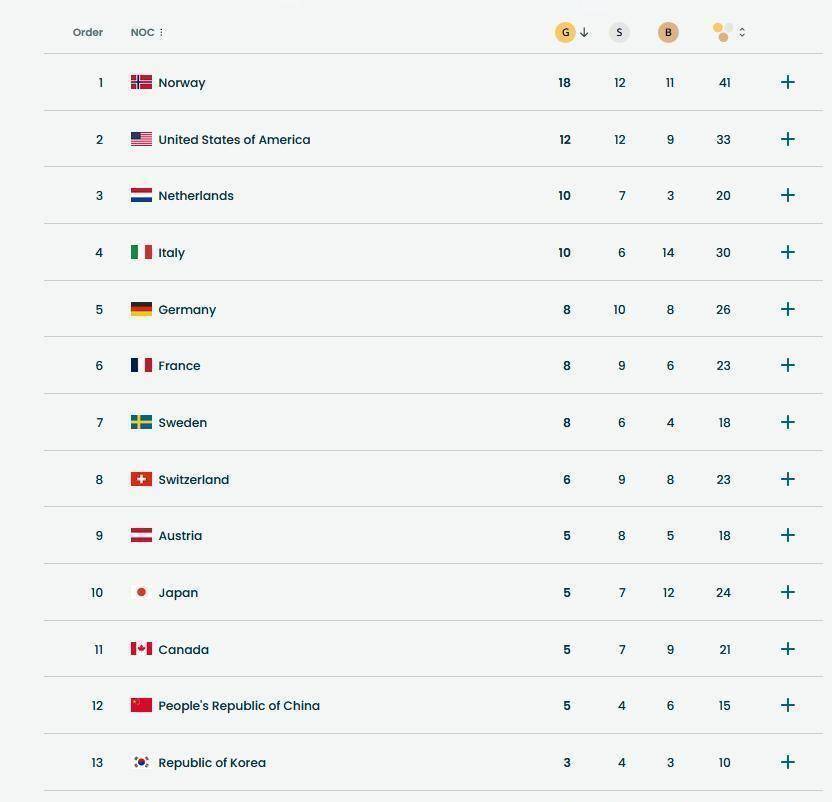Click the Order column header
This screenshot has width=832, height=802.
[x=88, y=32]
